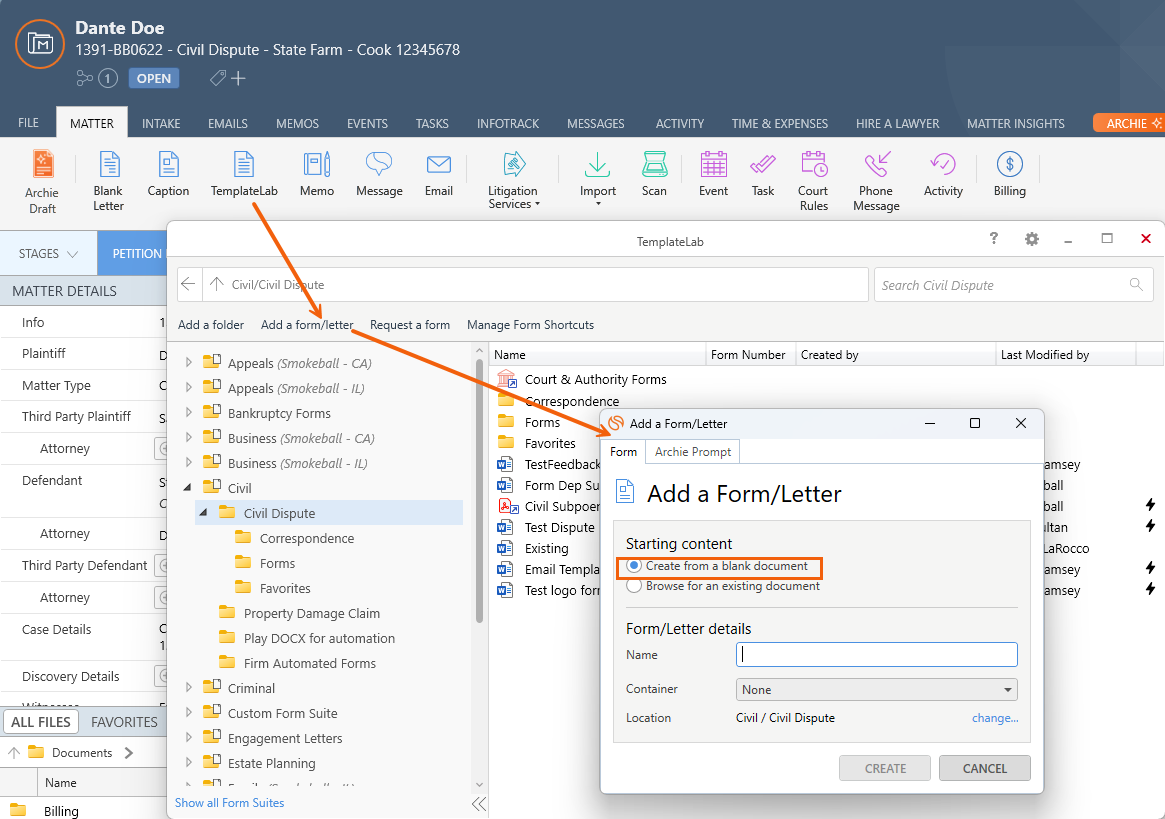1165x819 pixels.
Task: Open TemplateLab help
Action: point(993,239)
